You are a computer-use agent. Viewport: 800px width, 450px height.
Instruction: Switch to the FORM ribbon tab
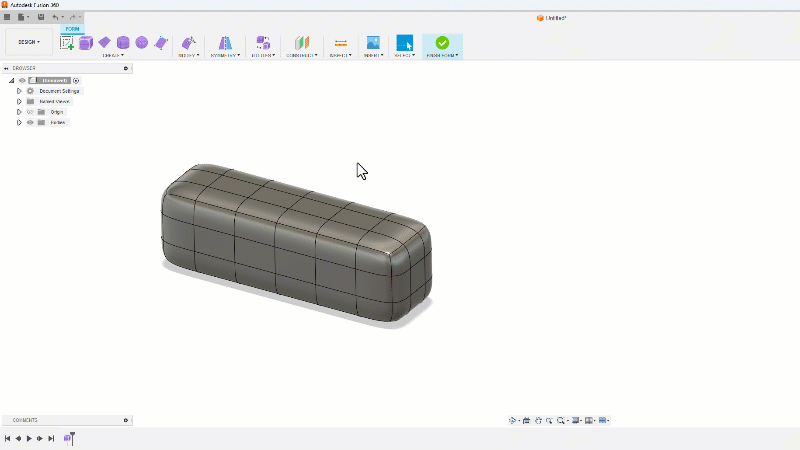point(72,29)
